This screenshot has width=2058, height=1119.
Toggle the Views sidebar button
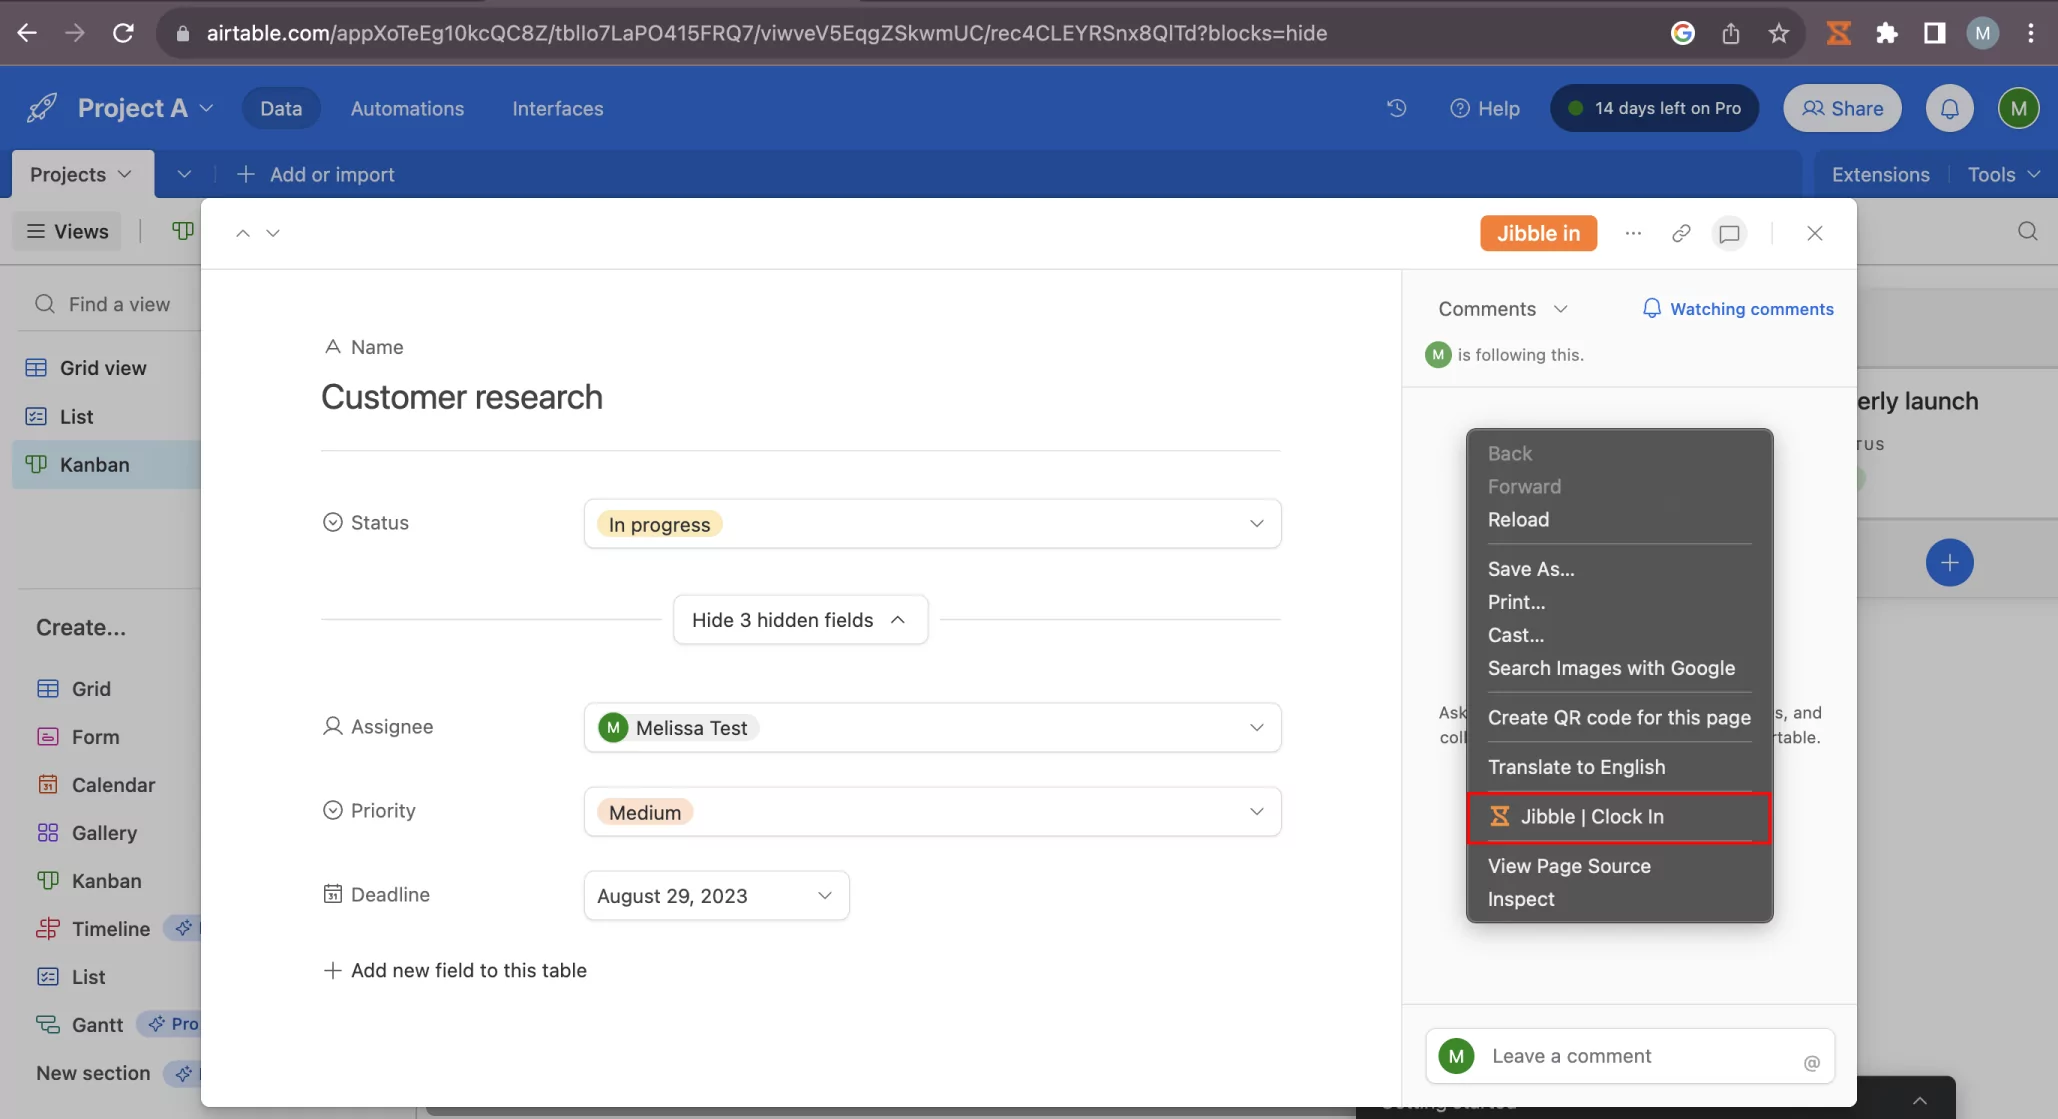tap(68, 231)
